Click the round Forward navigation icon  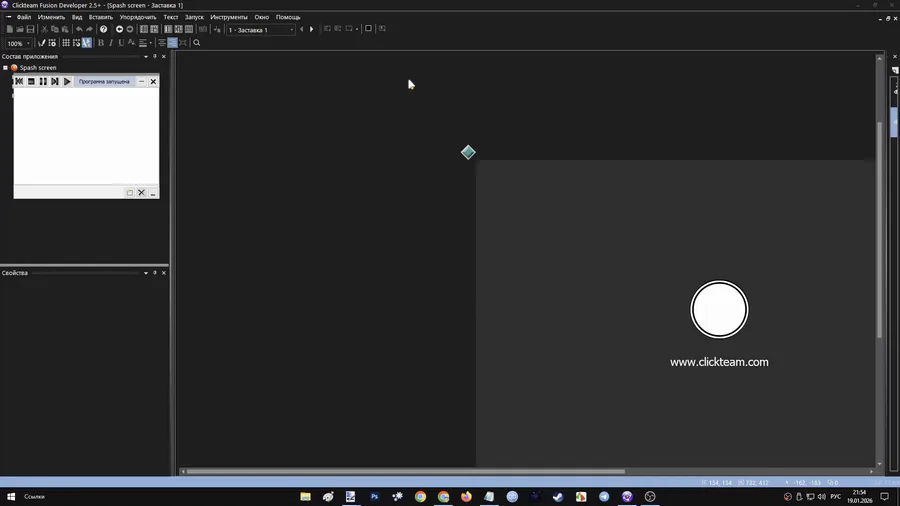pos(130,29)
